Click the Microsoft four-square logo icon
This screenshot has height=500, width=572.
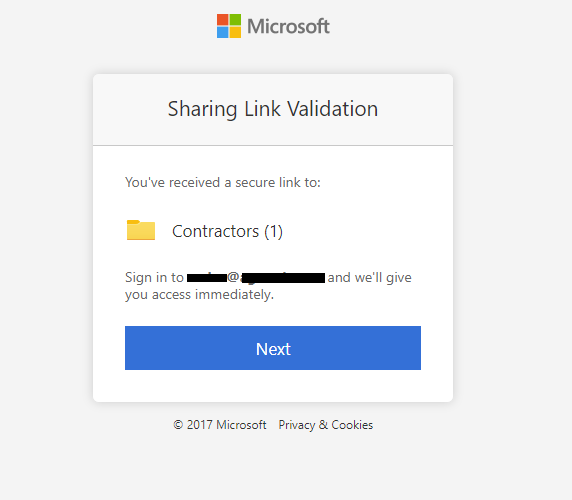pos(229,26)
